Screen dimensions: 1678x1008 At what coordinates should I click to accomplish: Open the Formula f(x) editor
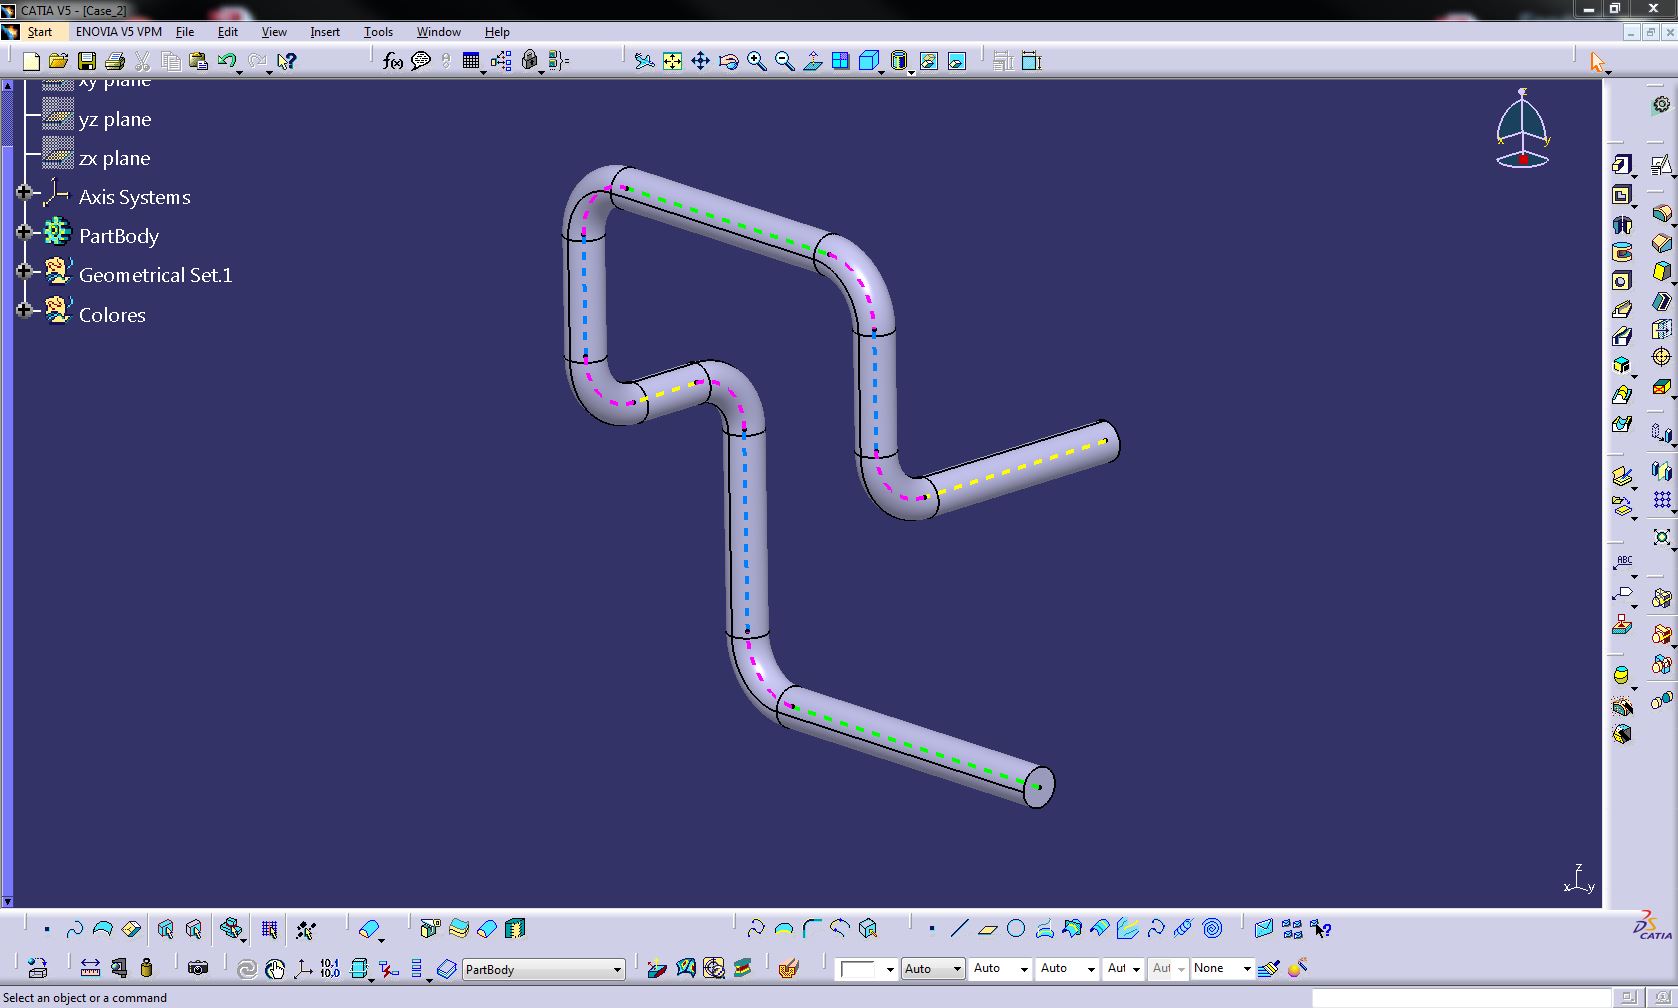pos(393,61)
